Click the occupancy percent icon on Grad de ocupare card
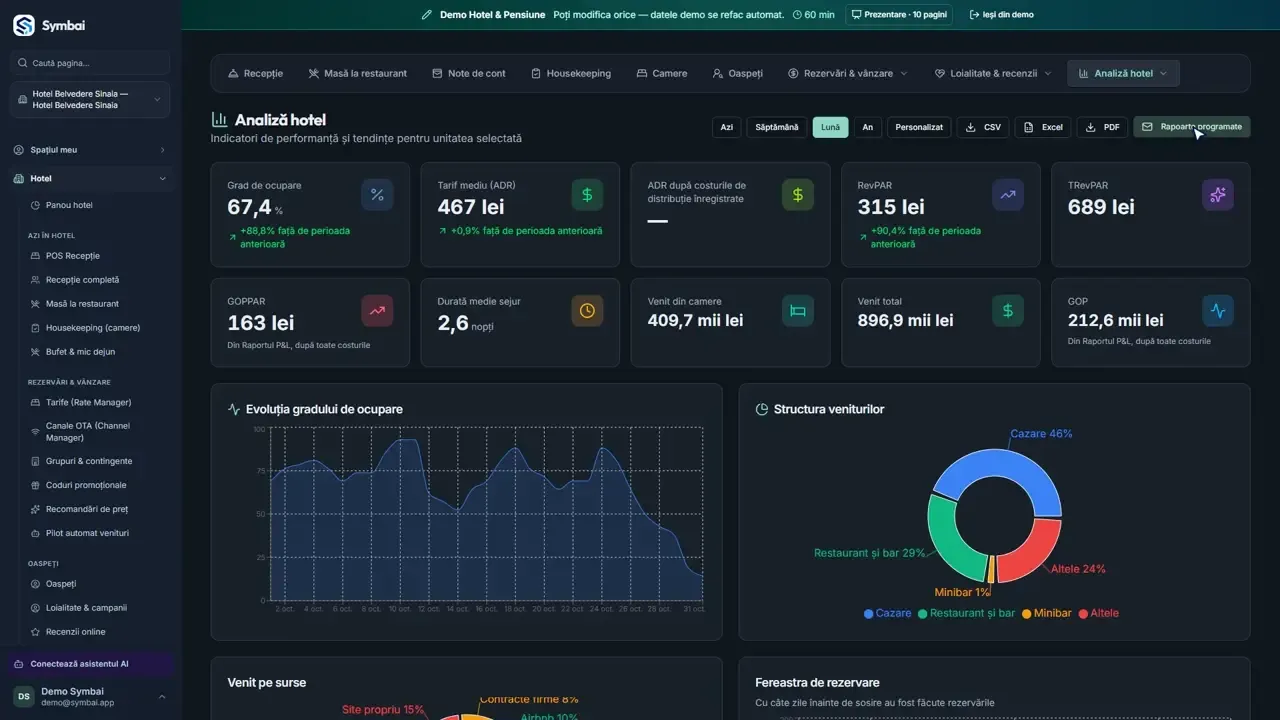 point(377,195)
